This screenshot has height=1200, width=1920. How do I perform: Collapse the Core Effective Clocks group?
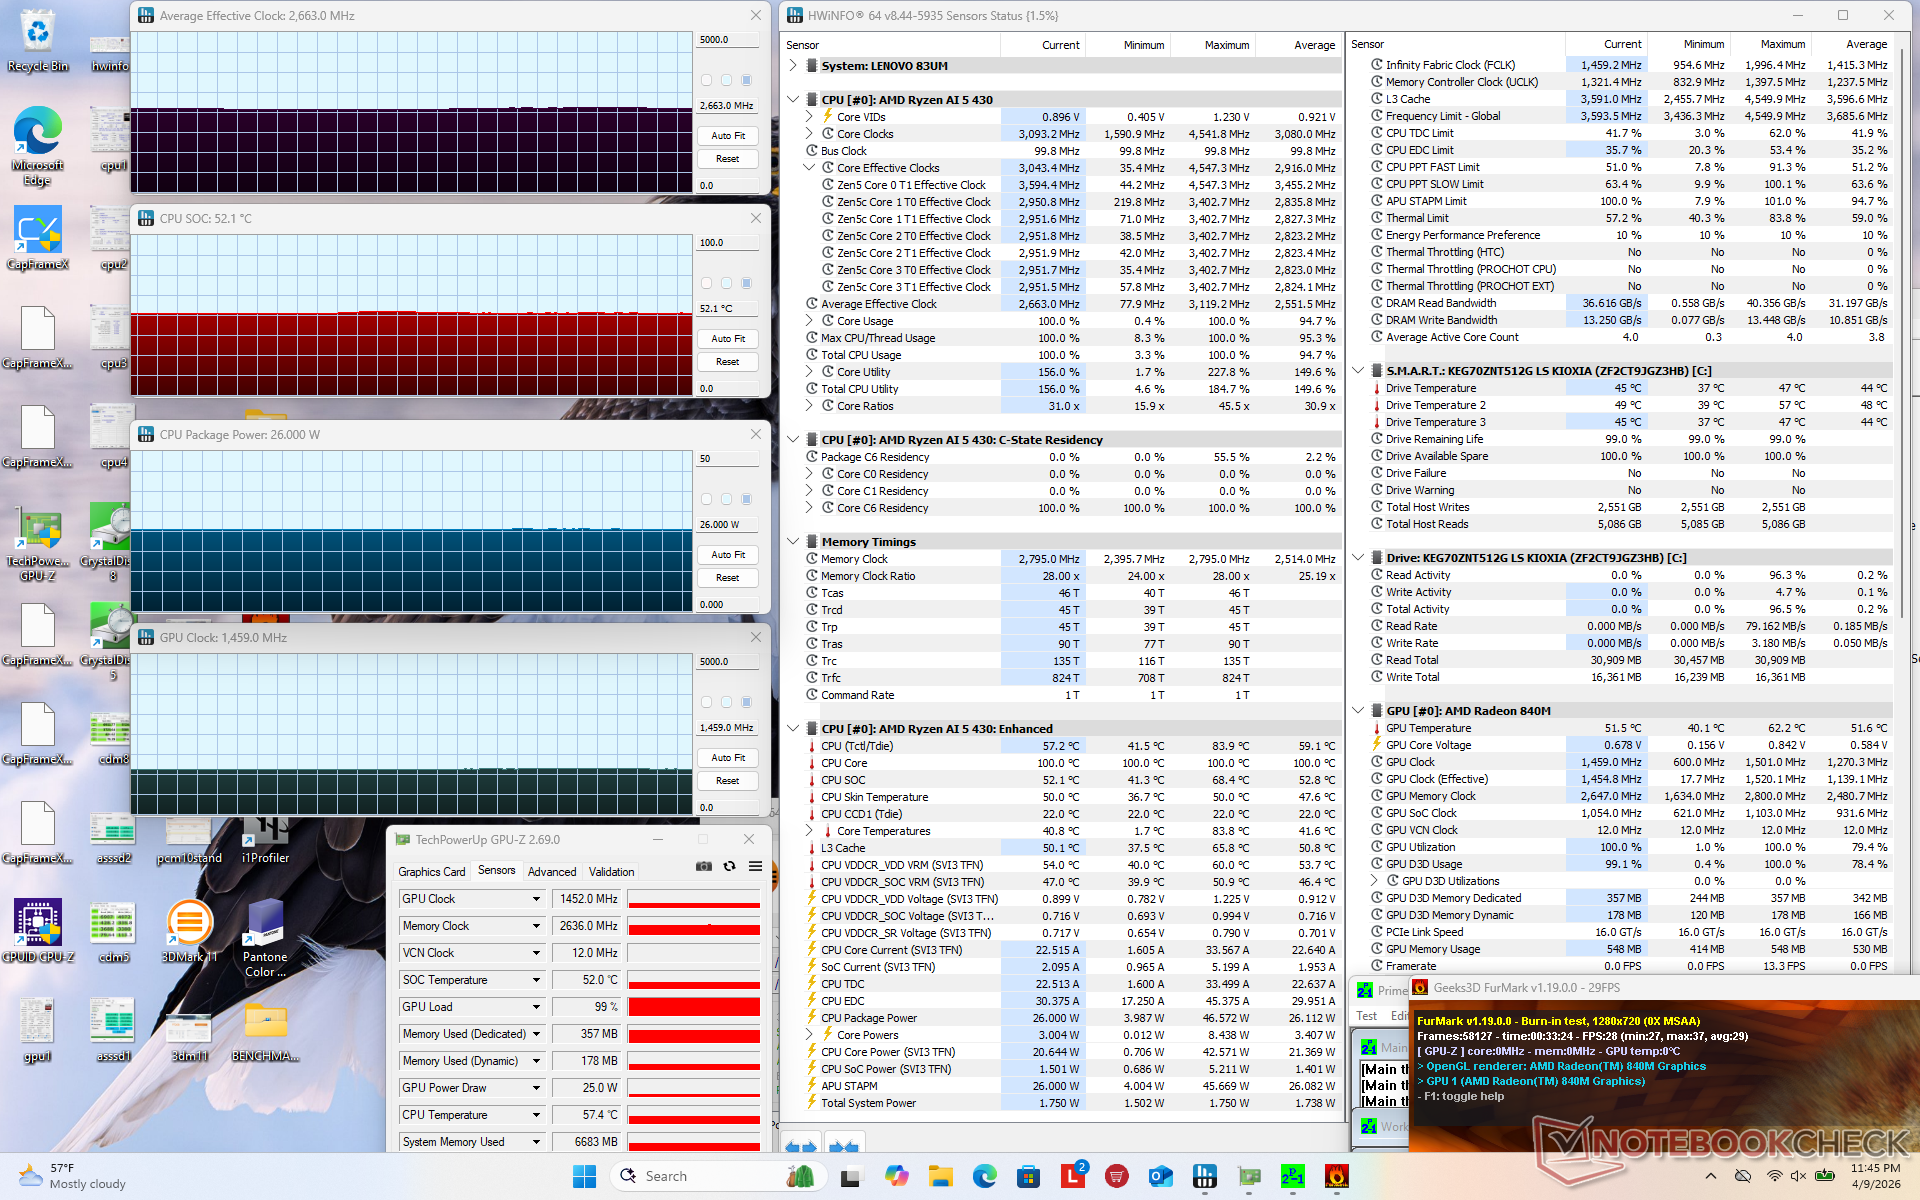coord(809,168)
